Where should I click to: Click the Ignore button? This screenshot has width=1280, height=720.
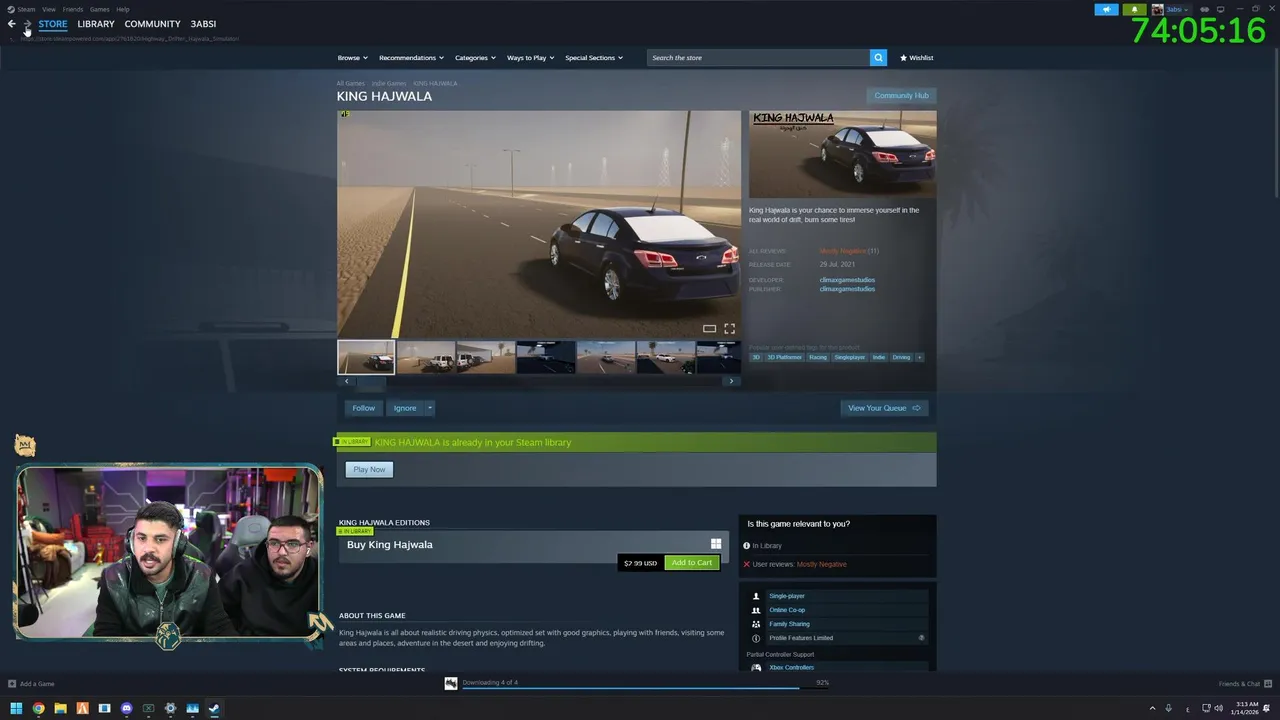(x=405, y=408)
